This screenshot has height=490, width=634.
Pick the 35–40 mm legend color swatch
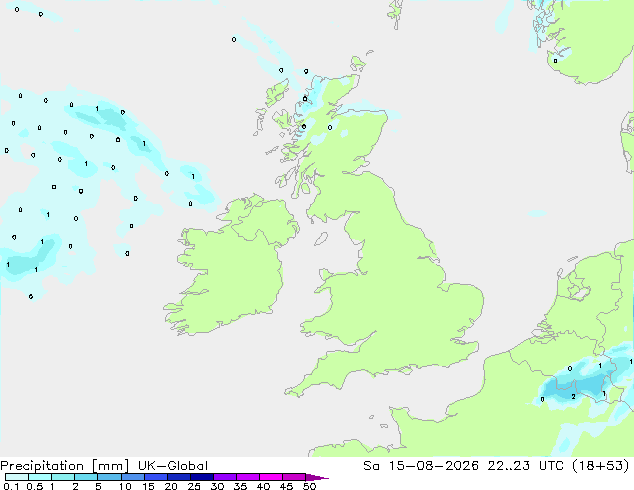[x=247, y=477]
